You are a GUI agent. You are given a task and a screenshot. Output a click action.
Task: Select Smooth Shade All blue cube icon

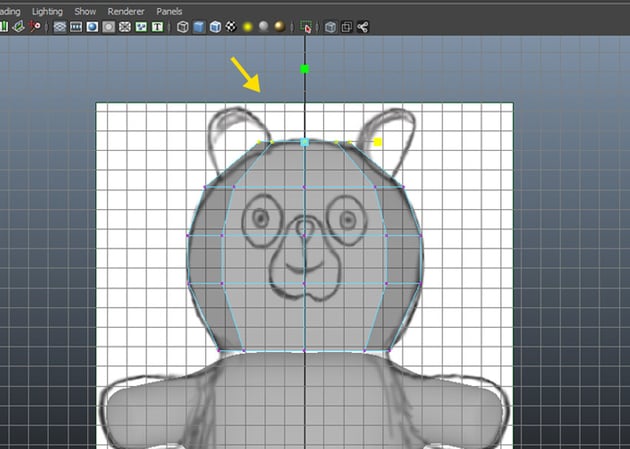[199, 27]
